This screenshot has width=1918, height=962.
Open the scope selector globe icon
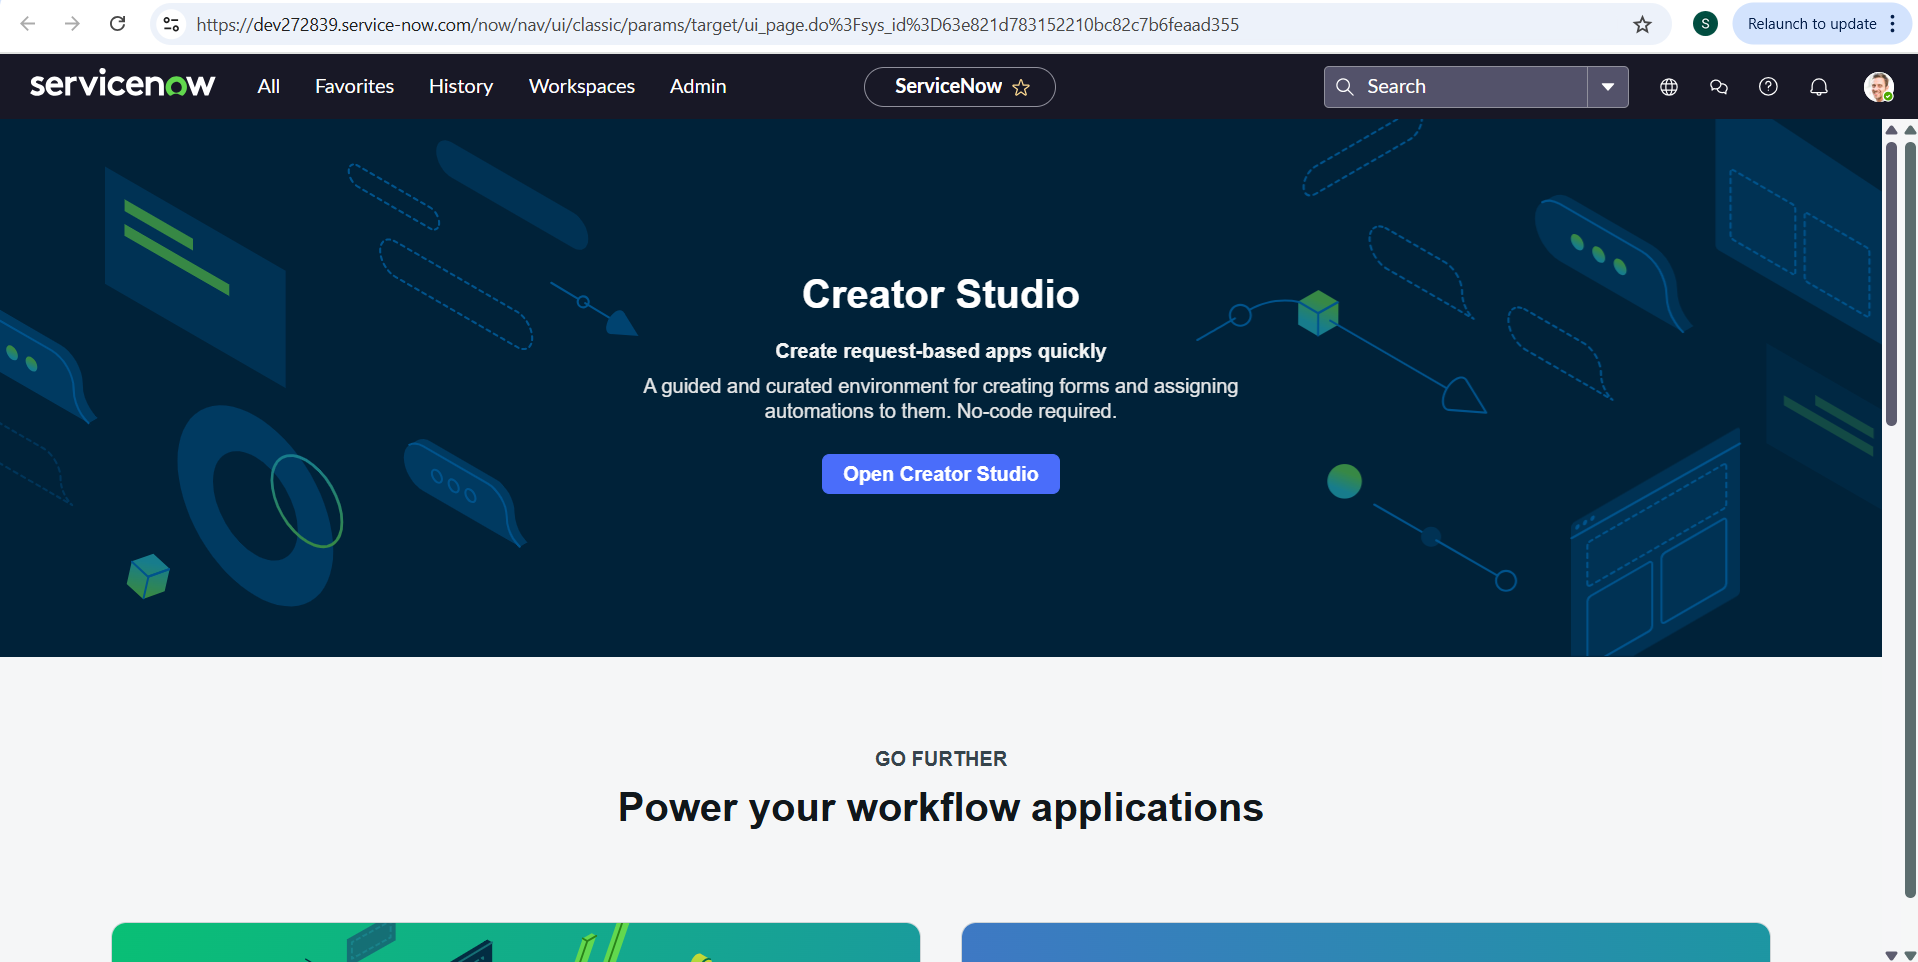[x=1668, y=87]
